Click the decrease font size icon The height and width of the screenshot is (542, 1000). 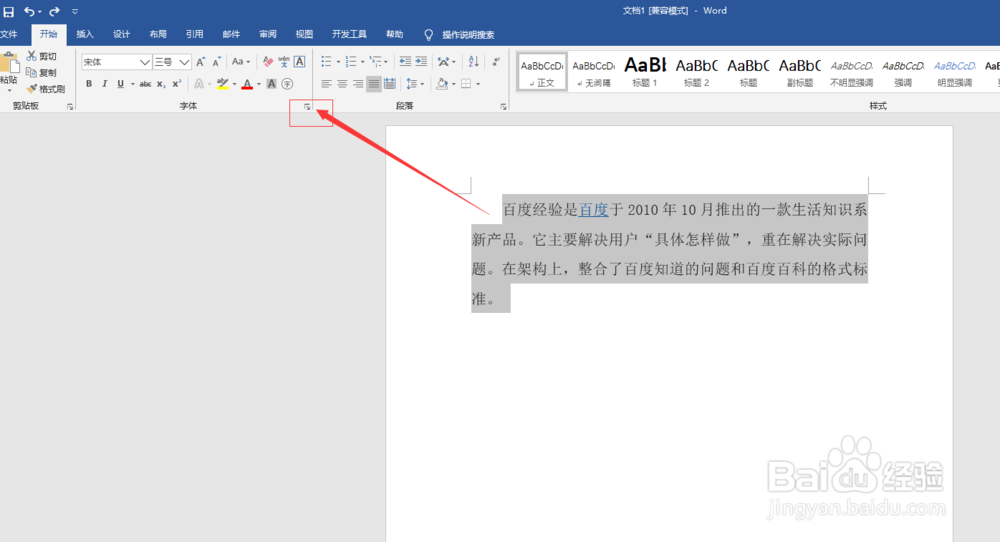(x=217, y=62)
